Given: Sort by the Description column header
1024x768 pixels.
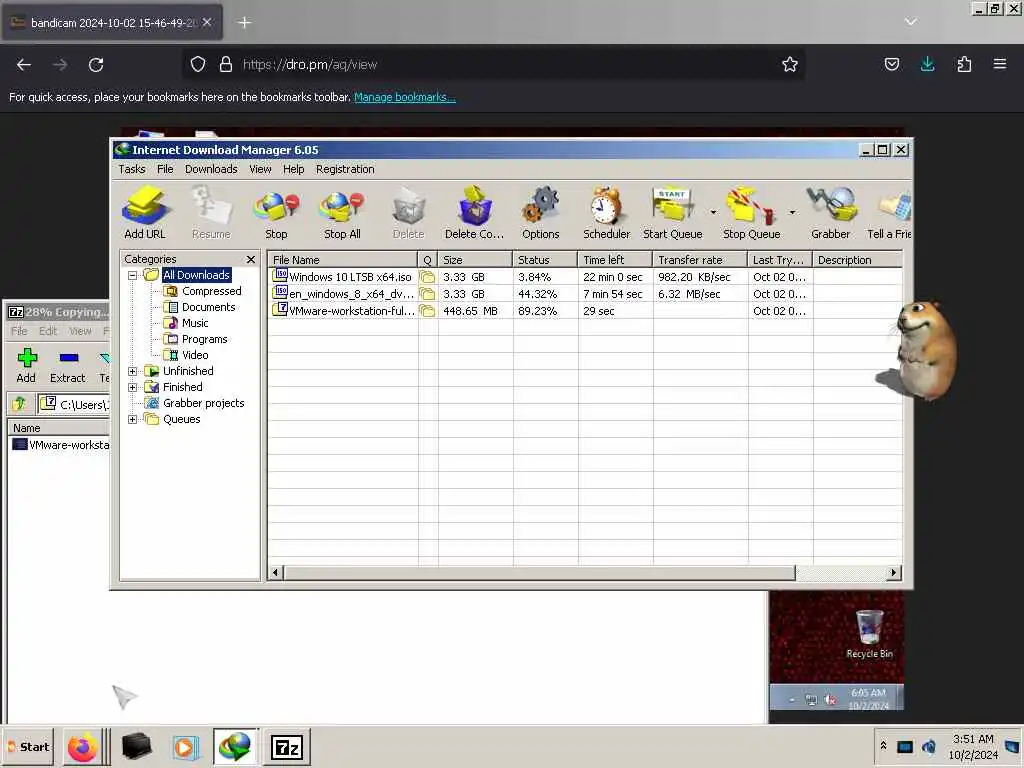Looking at the screenshot, I should click(857, 260).
